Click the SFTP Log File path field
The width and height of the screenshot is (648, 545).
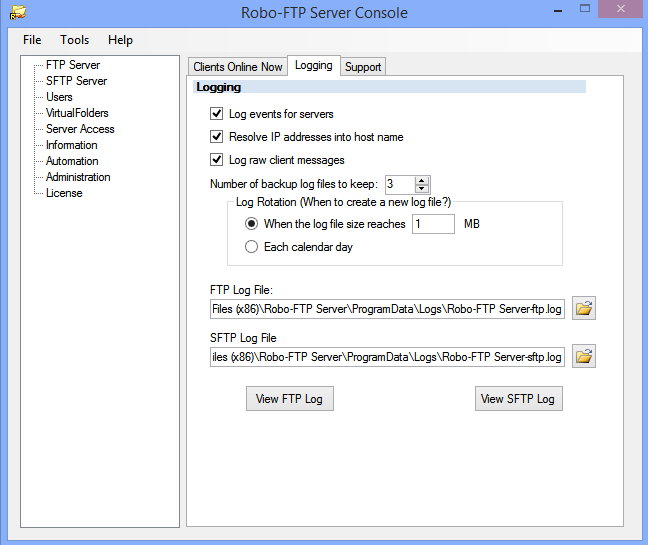[387, 357]
